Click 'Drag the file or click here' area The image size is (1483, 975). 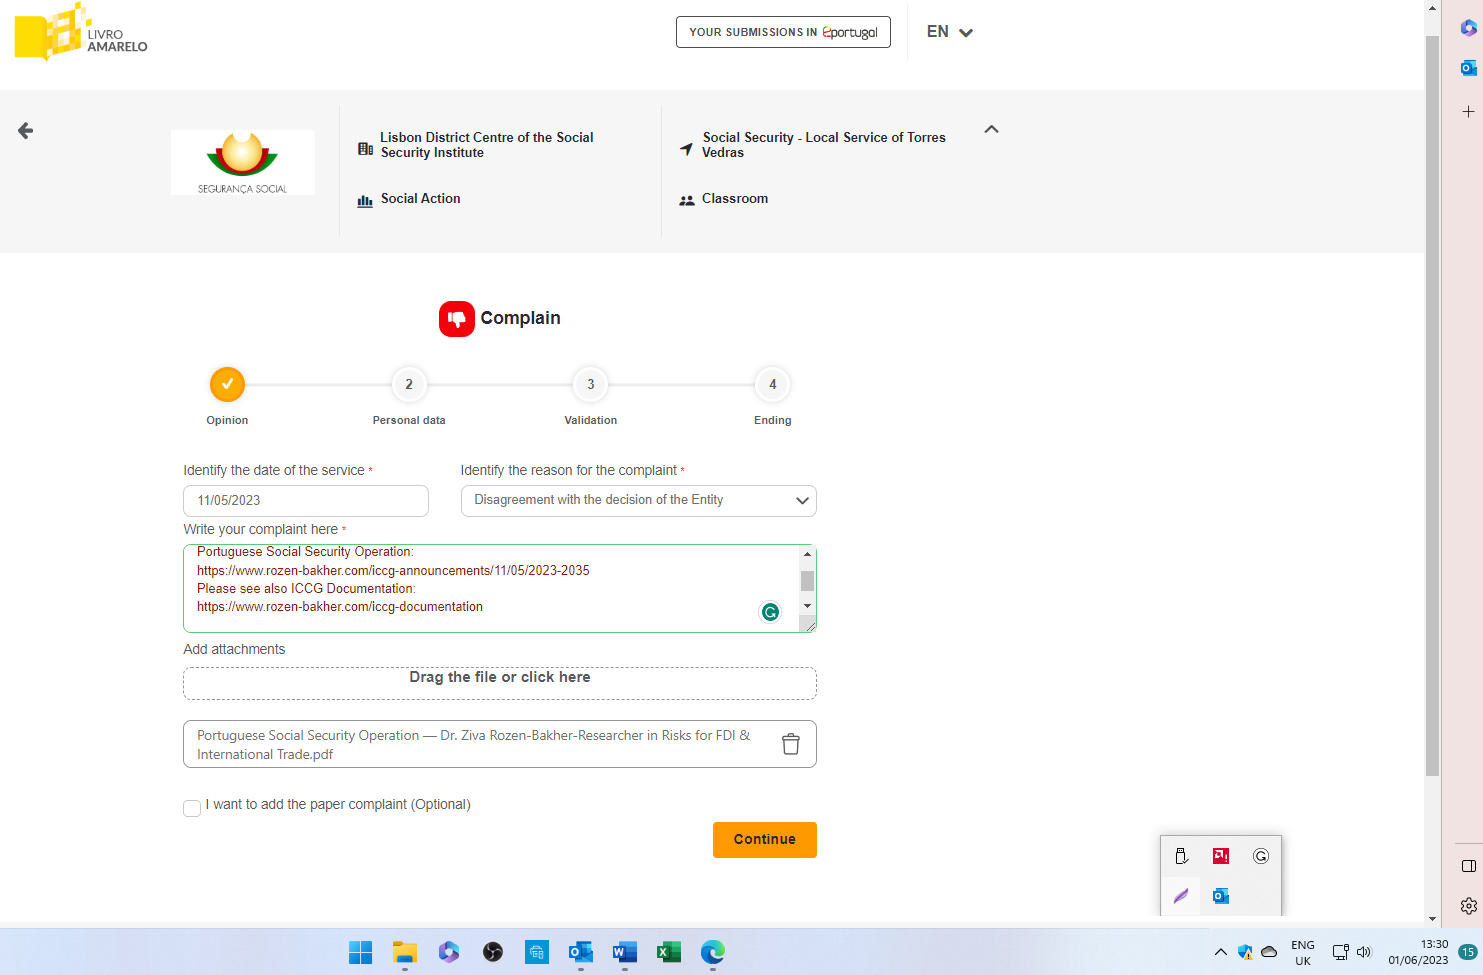(x=500, y=683)
